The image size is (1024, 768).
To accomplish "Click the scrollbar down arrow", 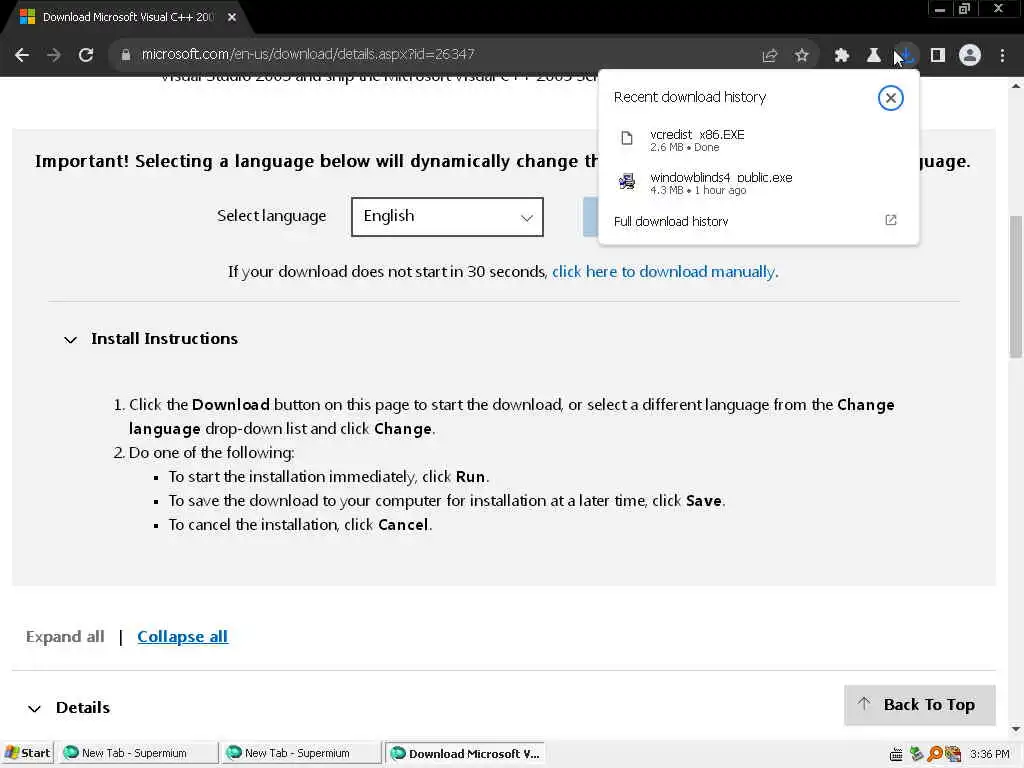I will point(1016,729).
